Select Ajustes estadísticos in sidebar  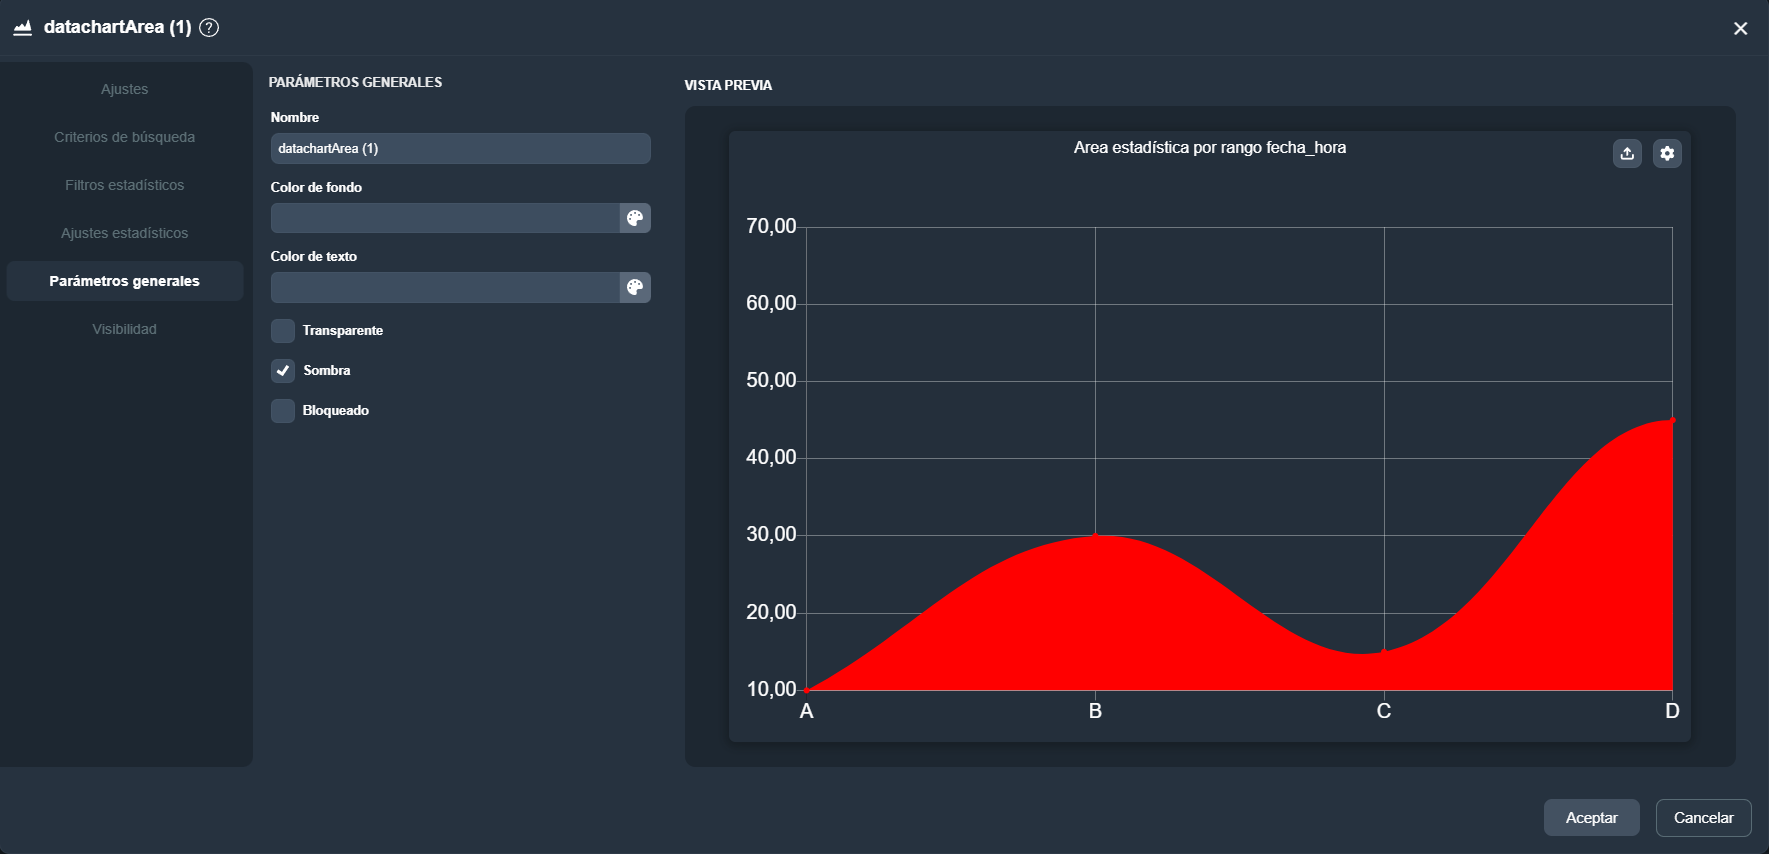(124, 233)
